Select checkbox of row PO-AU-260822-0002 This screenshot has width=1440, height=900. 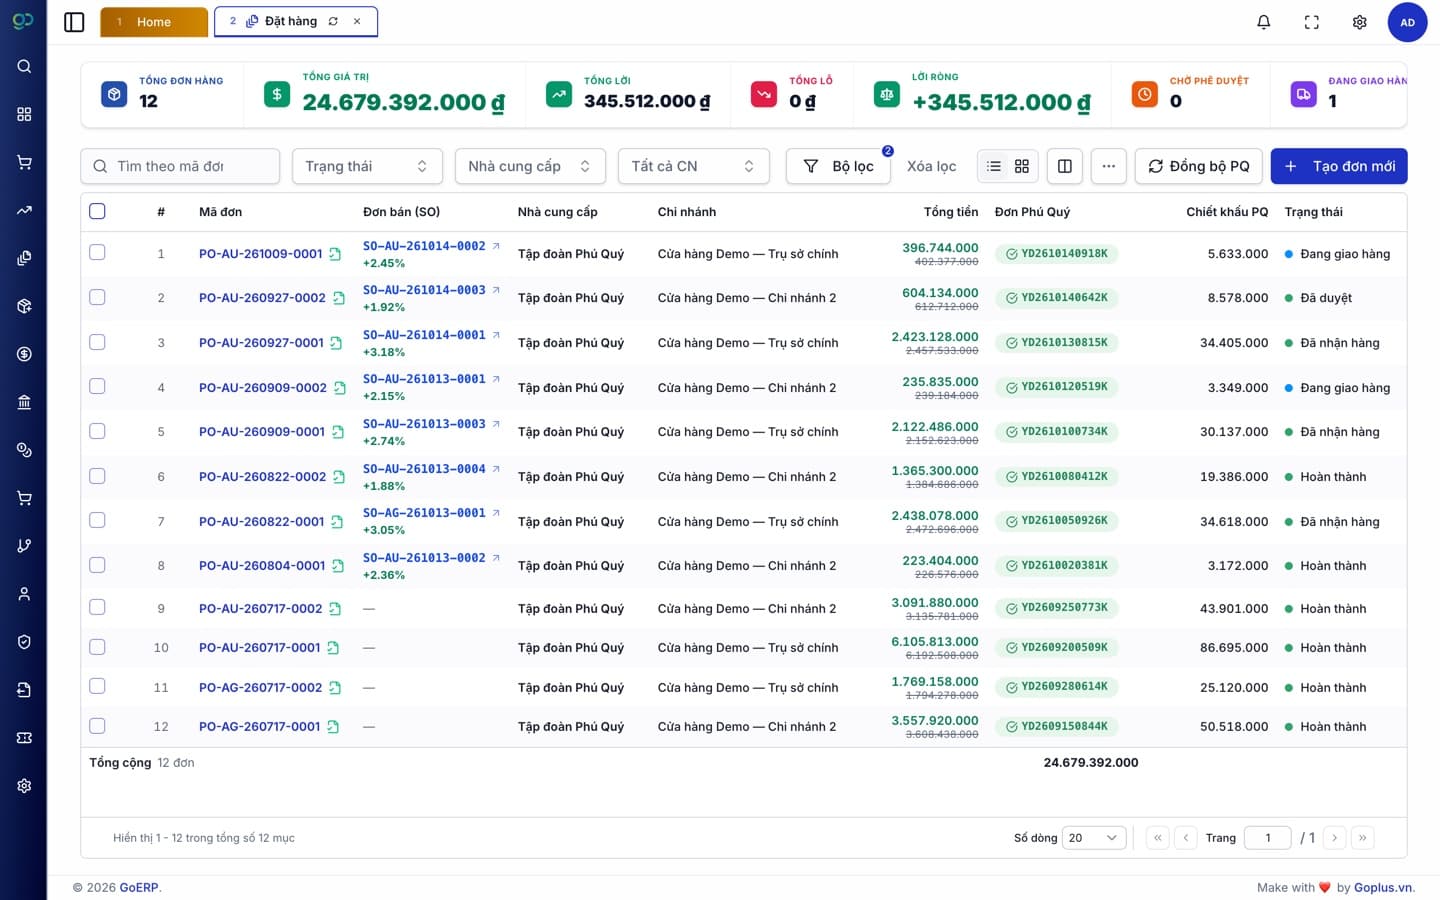(x=97, y=476)
